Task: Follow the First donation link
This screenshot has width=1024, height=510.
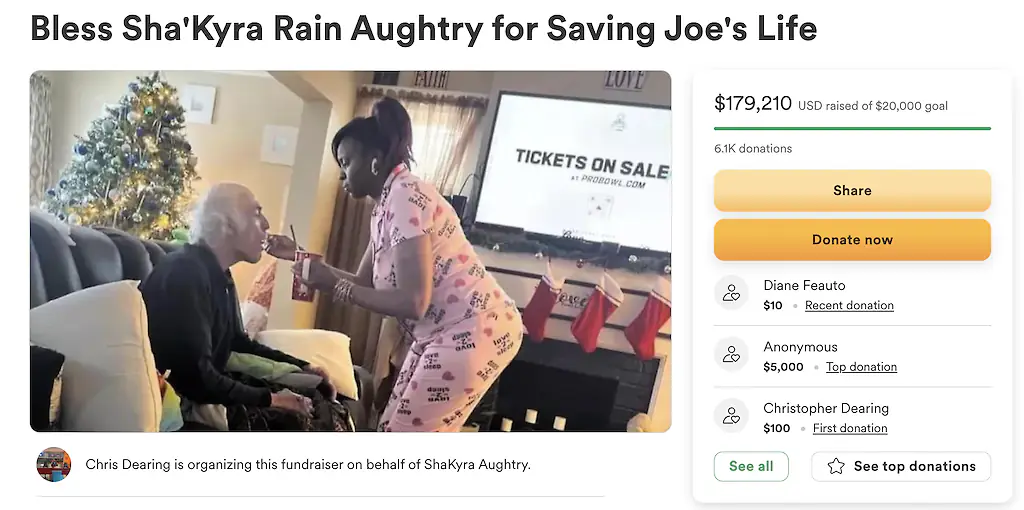Action: (x=850, y=428)
